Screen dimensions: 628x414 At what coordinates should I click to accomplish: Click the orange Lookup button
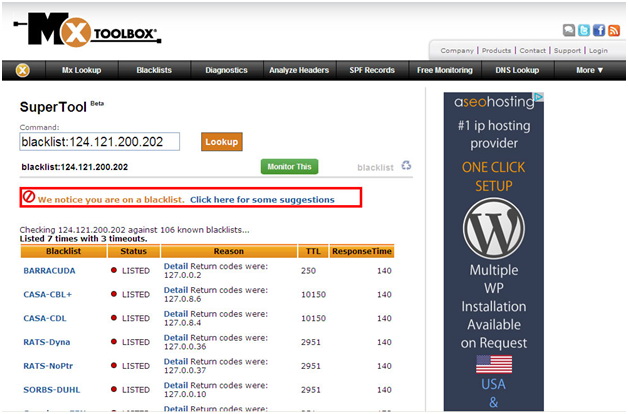(221, 142)
